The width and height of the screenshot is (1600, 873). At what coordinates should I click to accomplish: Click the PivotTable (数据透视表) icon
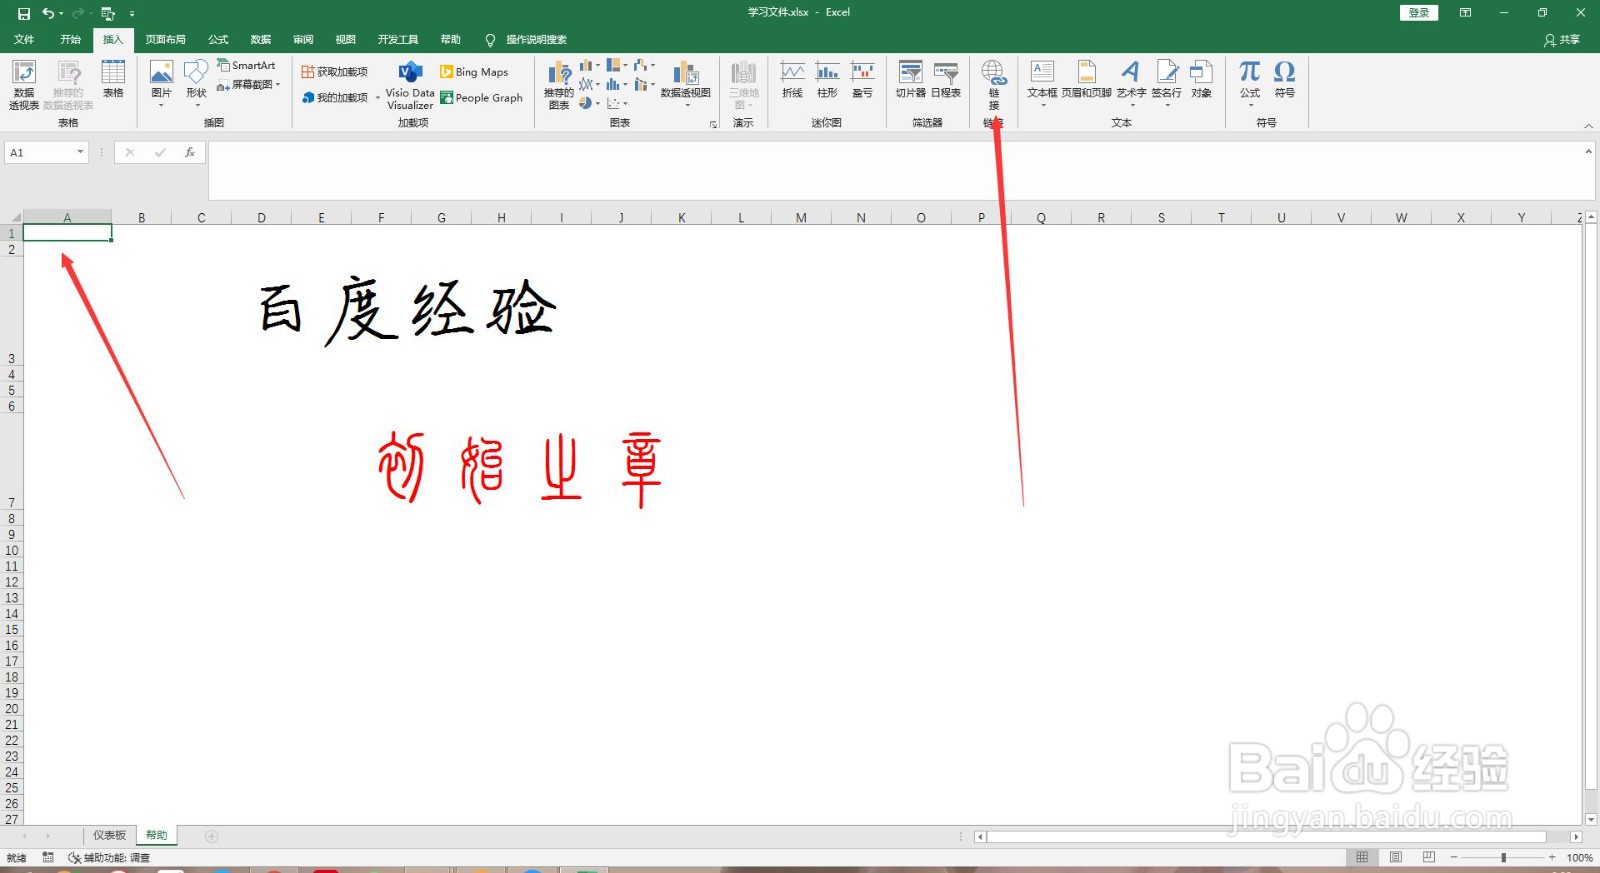[x=24, y=84]
